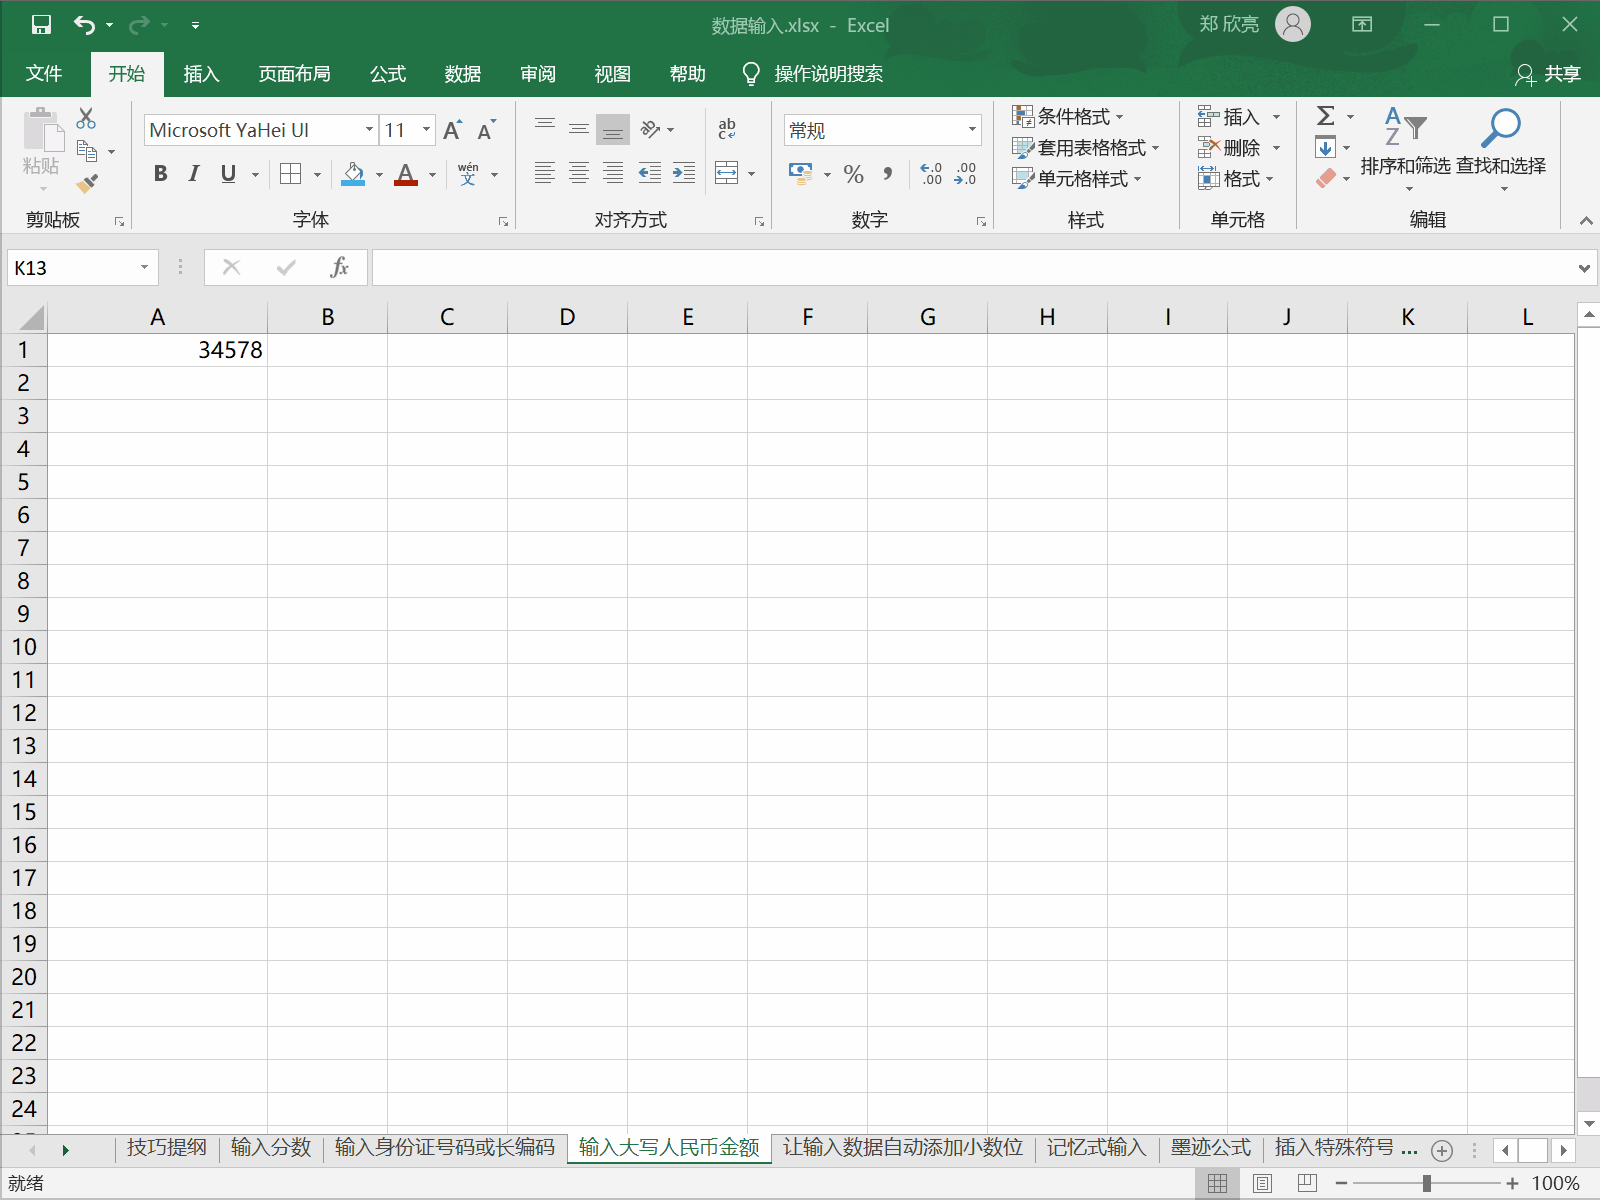The image size is (1600, 1200).
Task: Adjust the zoom slider handle
Action: [x=1427, y=1183]
